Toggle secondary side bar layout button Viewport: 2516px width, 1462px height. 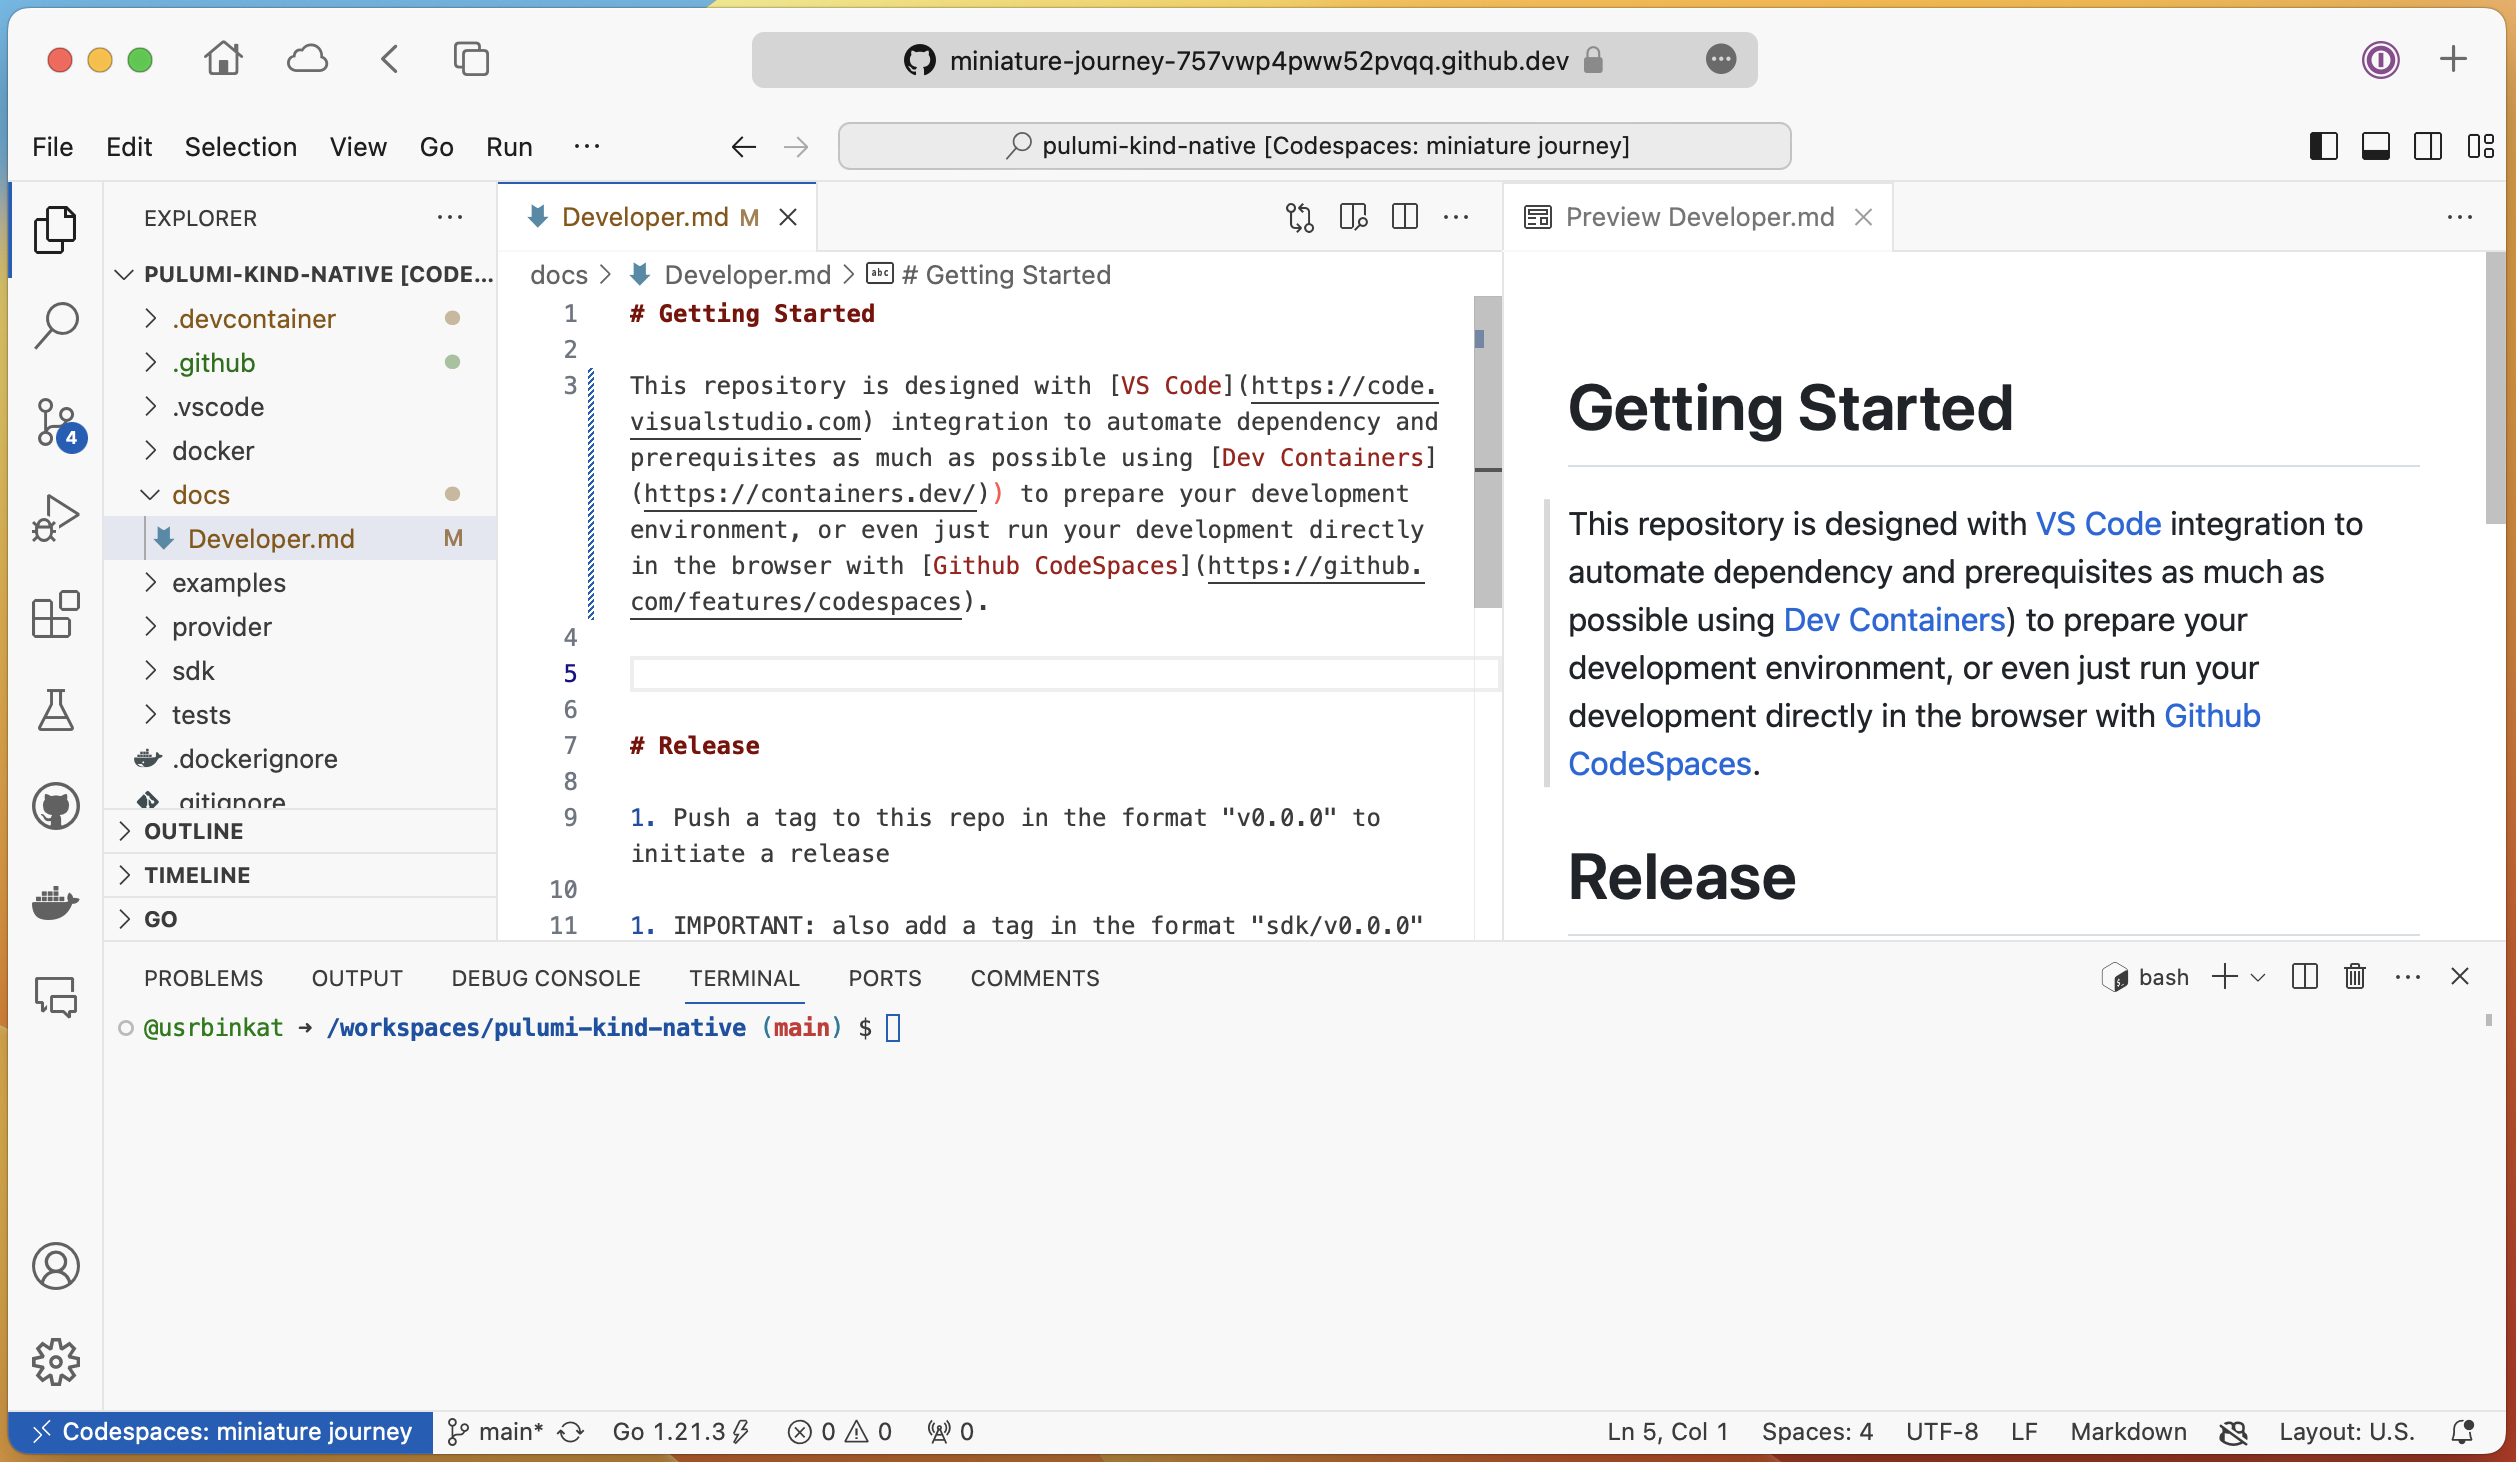2428,146
